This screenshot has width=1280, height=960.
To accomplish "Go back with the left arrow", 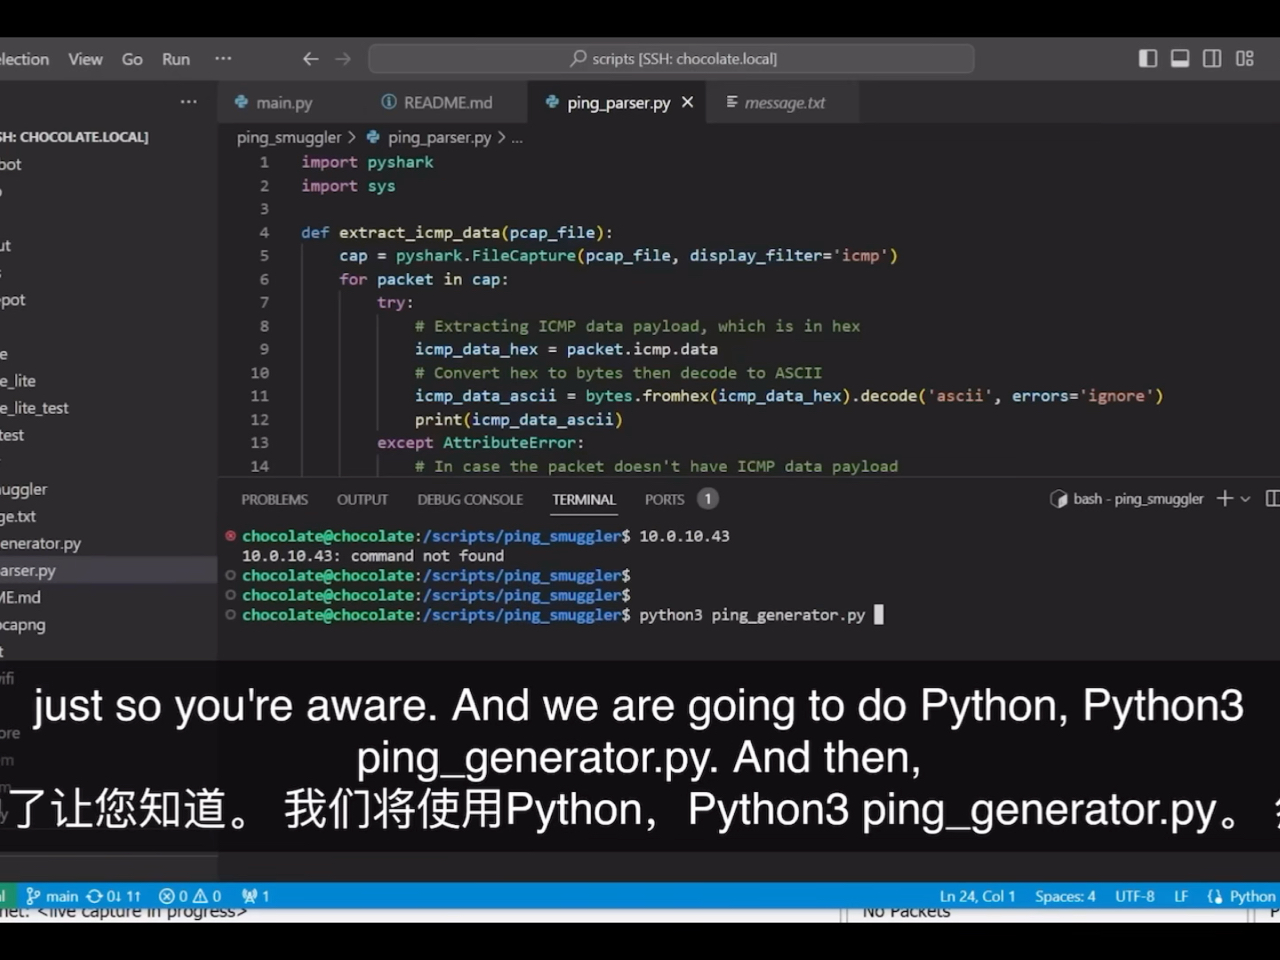I will pyautogui.click(x=311, y=59).
